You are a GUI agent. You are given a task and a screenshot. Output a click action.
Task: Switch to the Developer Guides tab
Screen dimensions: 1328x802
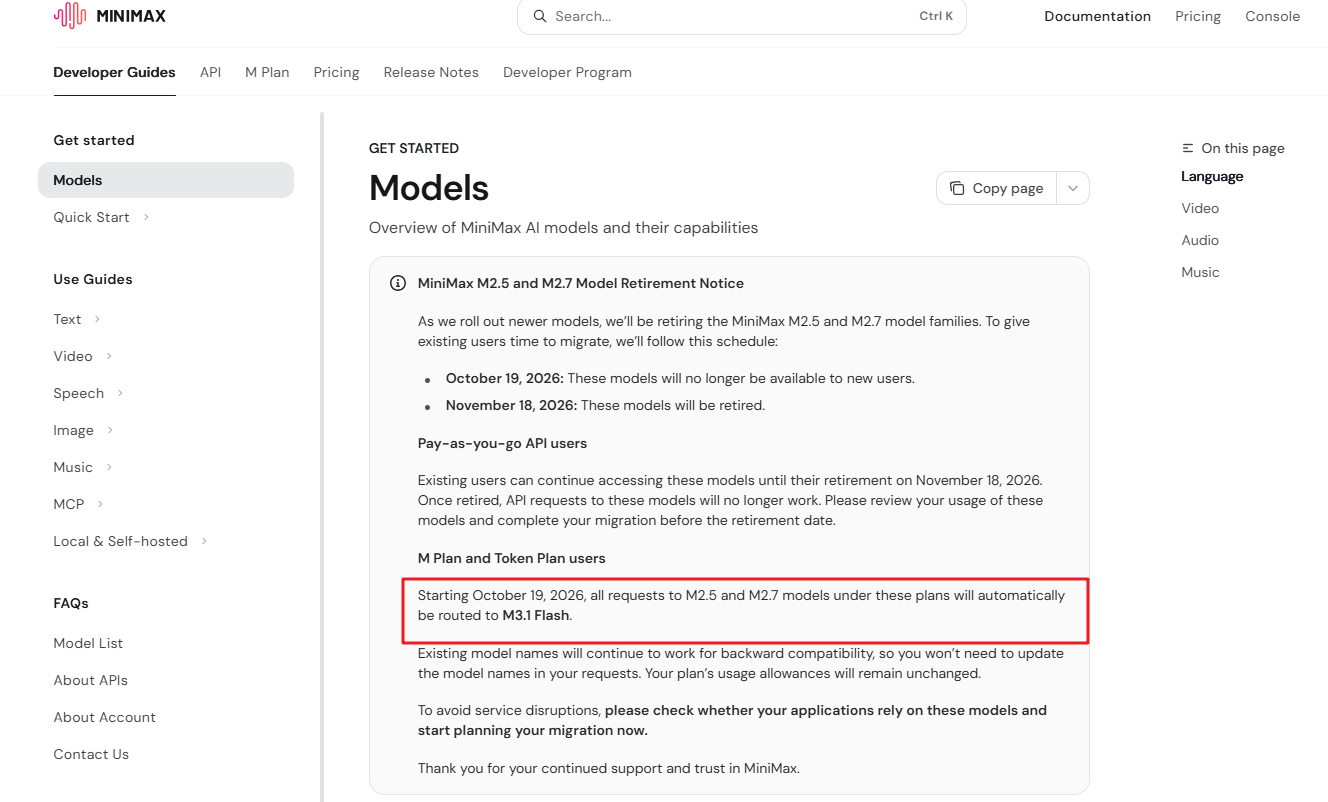(x=114, y=72)
